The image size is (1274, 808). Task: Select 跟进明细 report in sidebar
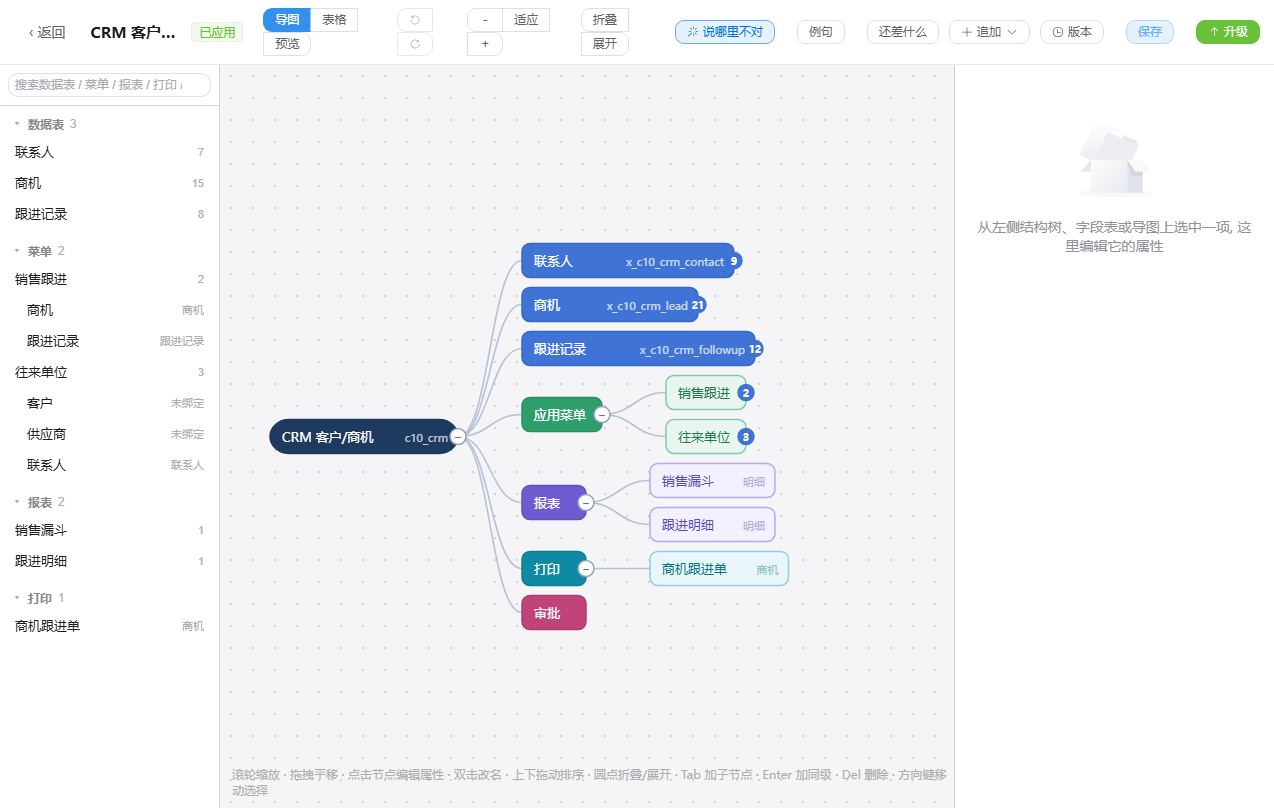pyautogui.click(x=109, y=561)
